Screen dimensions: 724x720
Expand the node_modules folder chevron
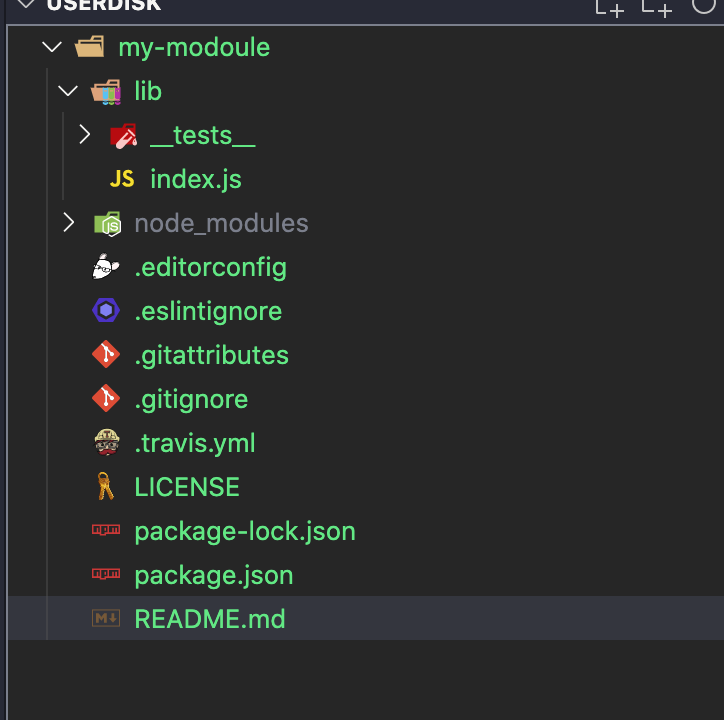click(68, 223)
